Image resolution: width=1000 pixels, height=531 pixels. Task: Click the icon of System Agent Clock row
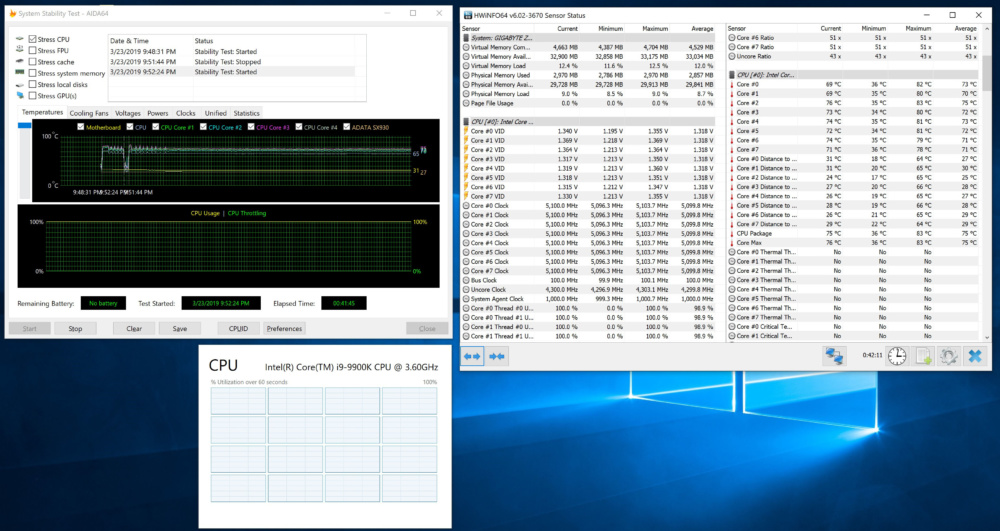[466, 298]
